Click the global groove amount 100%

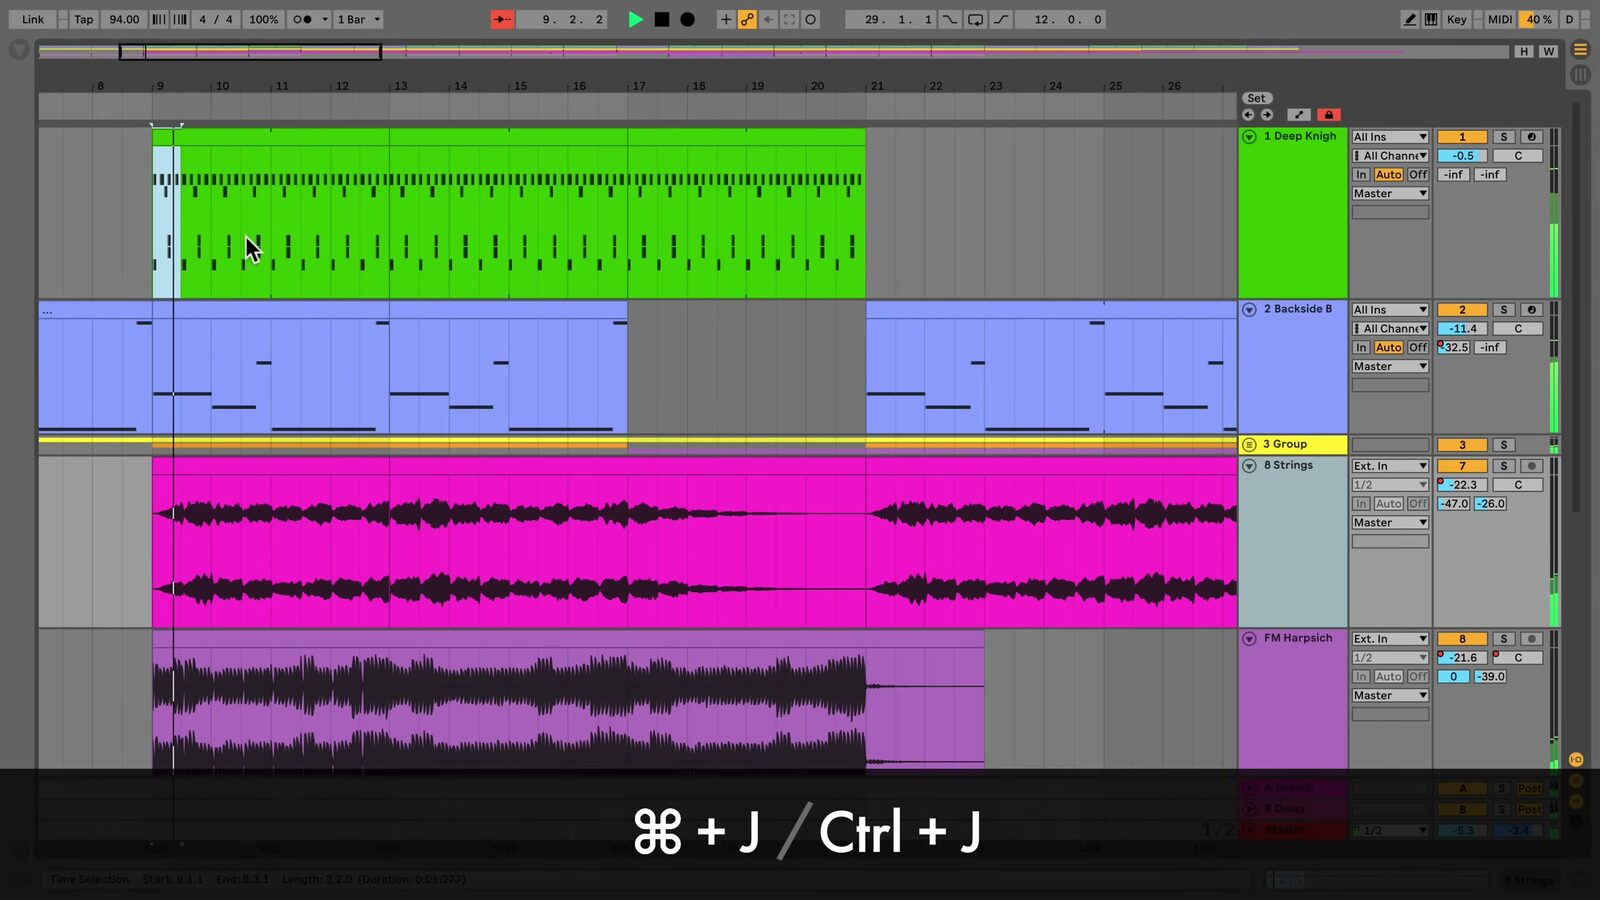click(264, 19)
